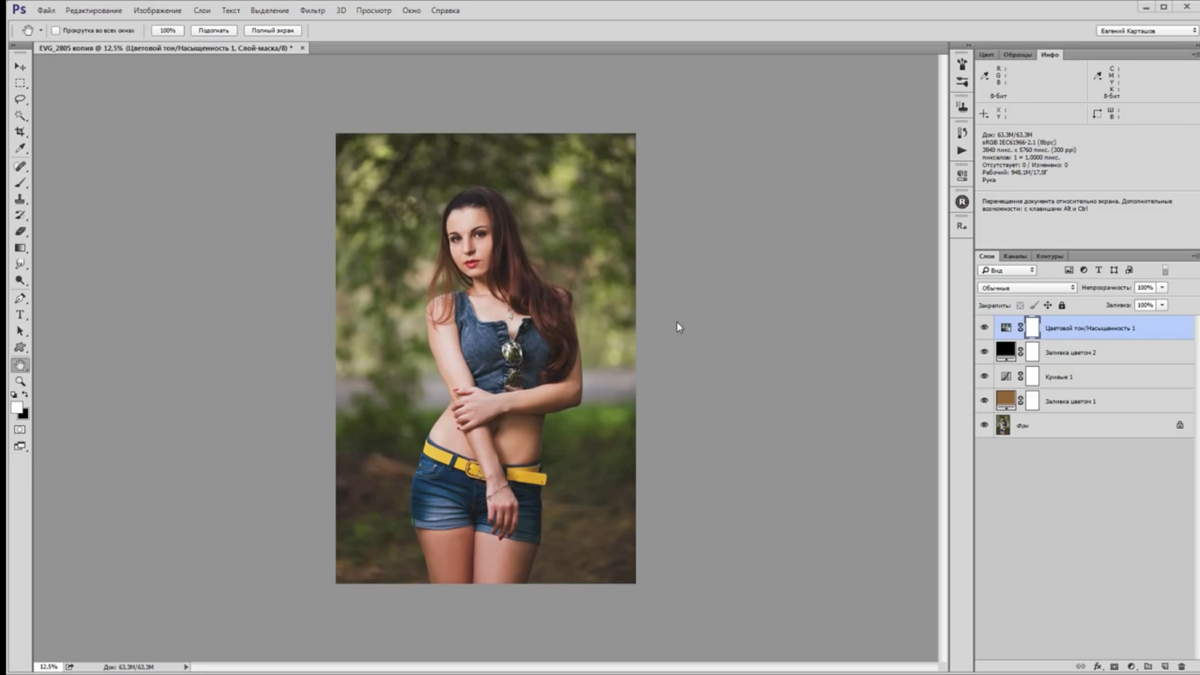Select the Move tool
The image size is (1200, 675).
click(20, 66)
